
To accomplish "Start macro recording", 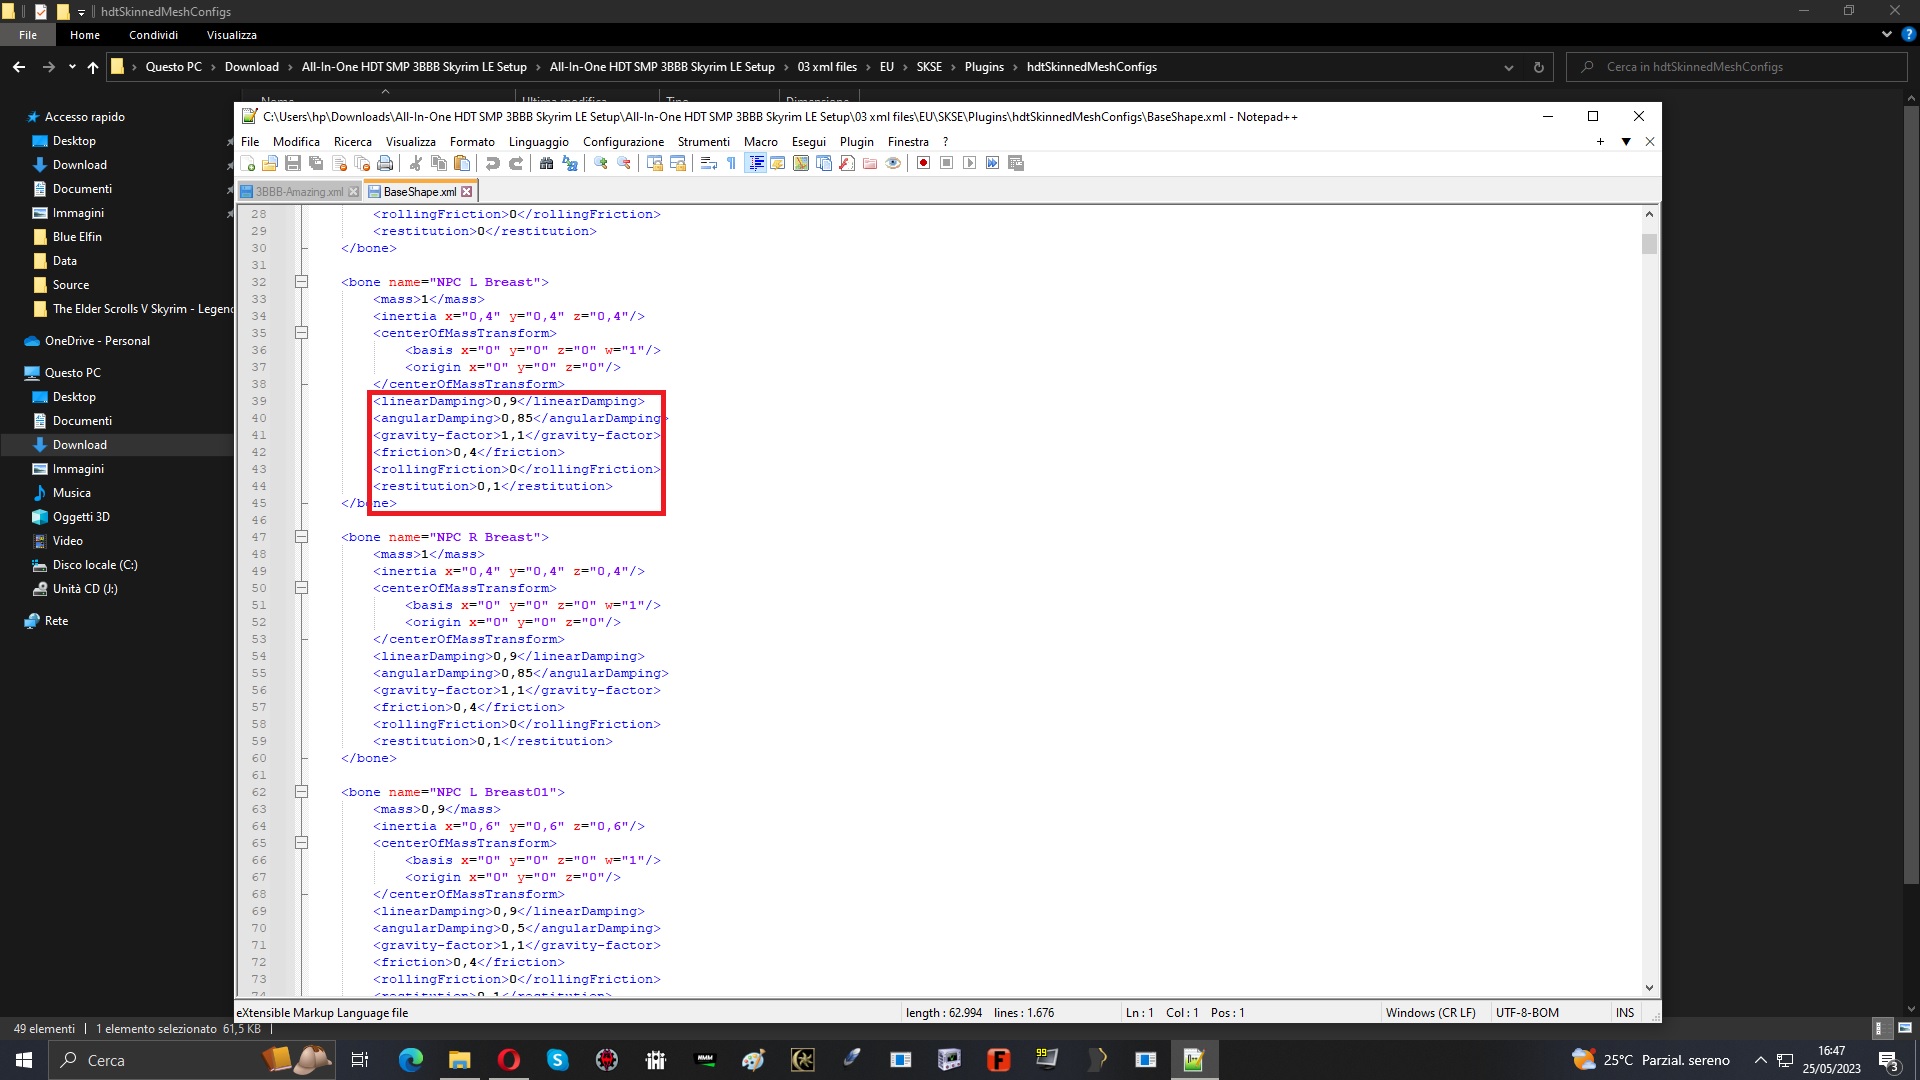I will click(x=923, y=164).
